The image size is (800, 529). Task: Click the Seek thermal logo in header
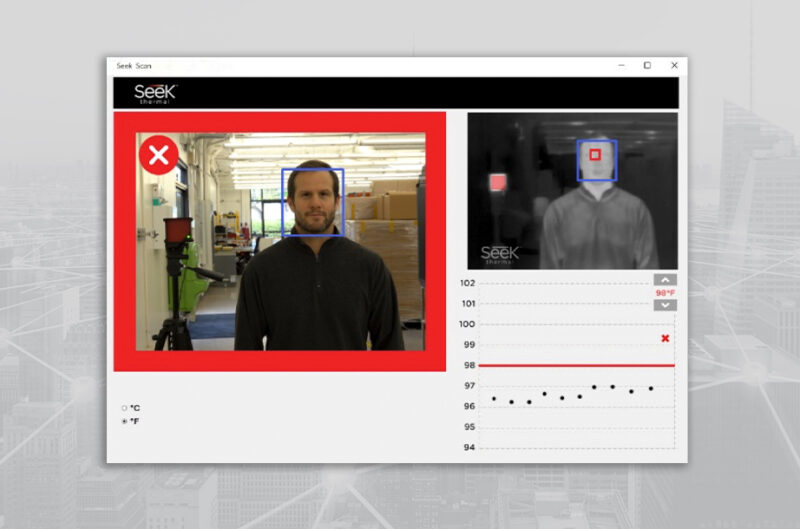click(157, 93)
